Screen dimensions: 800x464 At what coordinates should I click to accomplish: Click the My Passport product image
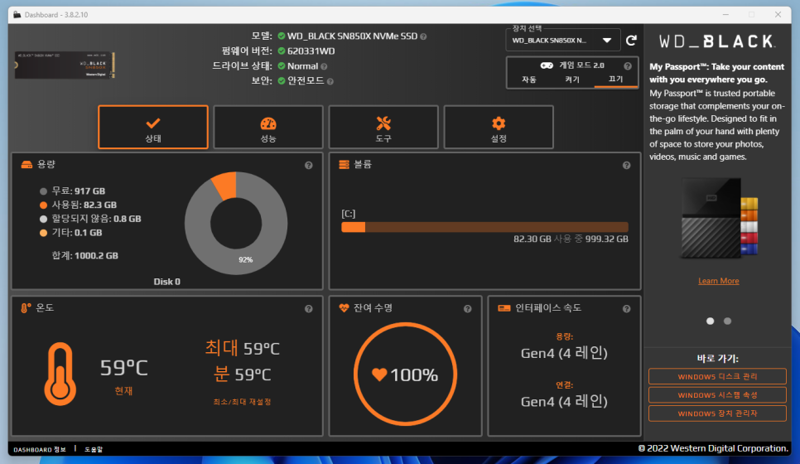(719, 218)
